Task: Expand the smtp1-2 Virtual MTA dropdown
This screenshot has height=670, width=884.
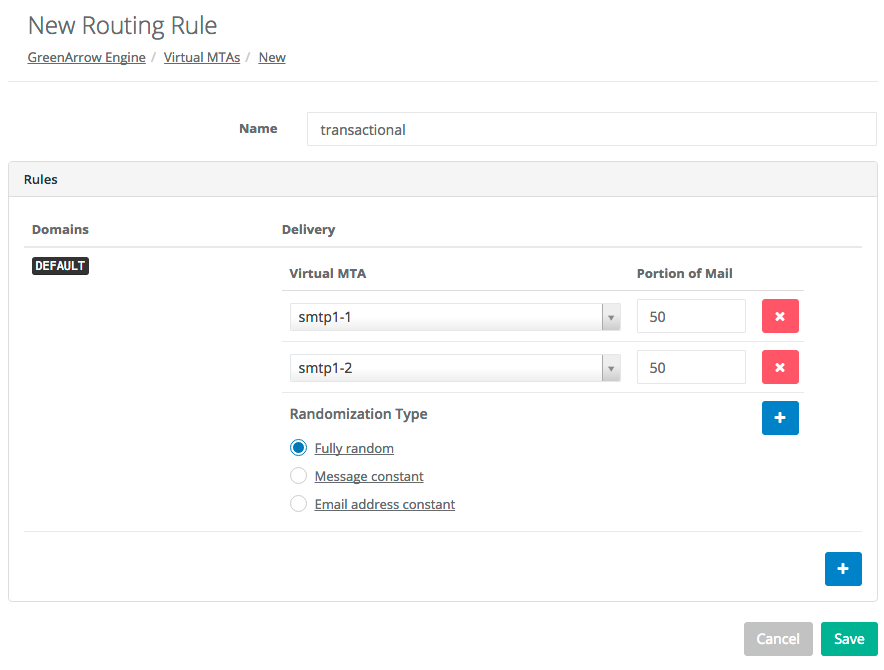Action: (447, 368)
